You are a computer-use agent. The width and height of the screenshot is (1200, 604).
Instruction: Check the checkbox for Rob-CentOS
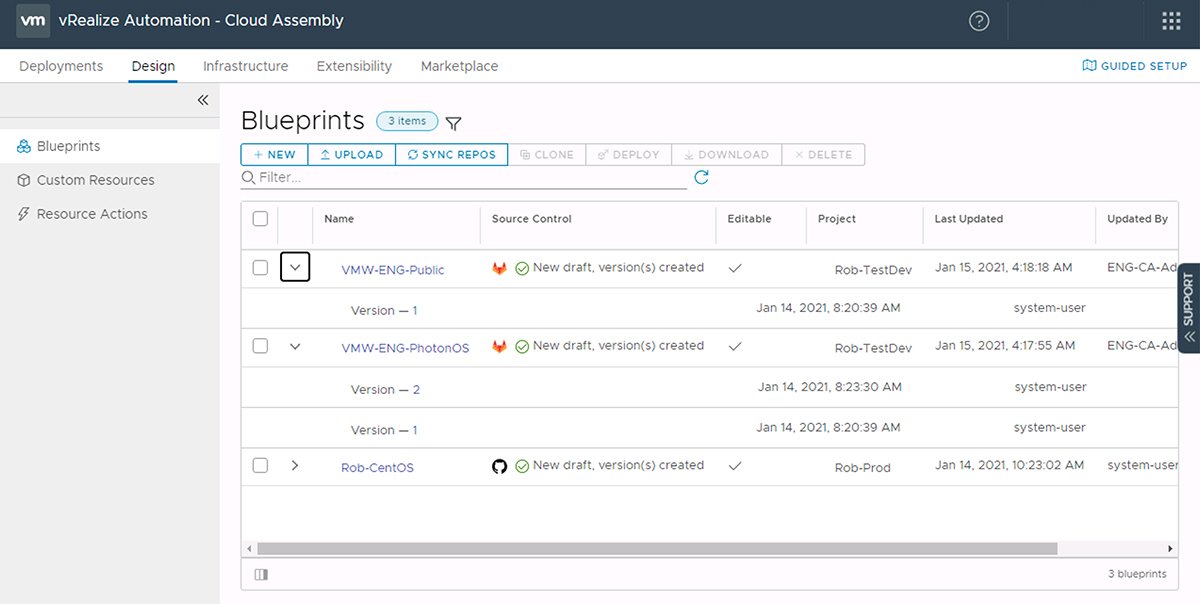[260, 464]
